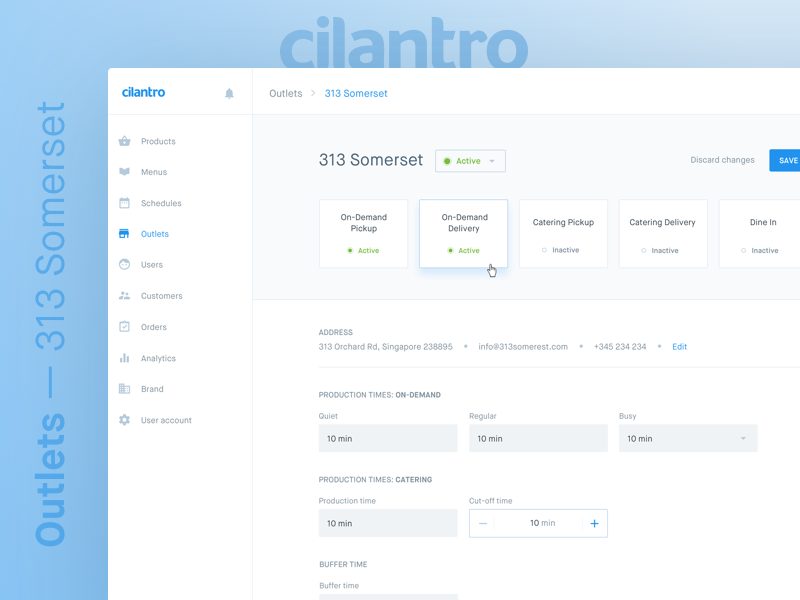
Task: Click the Users face icon
Action: (x=124, y=264)
